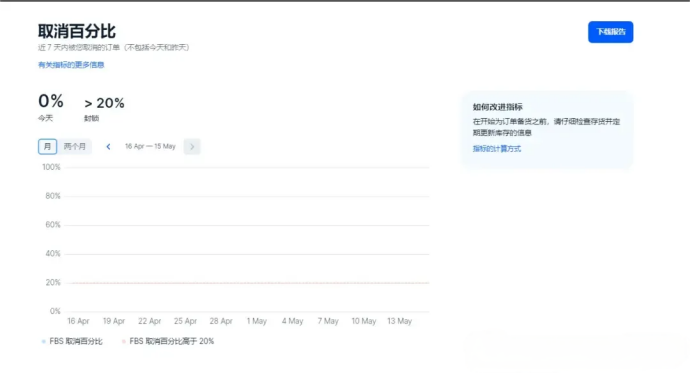Click the FBS 取消百分比高于 20% legend label
Screen dimensions: 690x377
click(x=172, y=341)
